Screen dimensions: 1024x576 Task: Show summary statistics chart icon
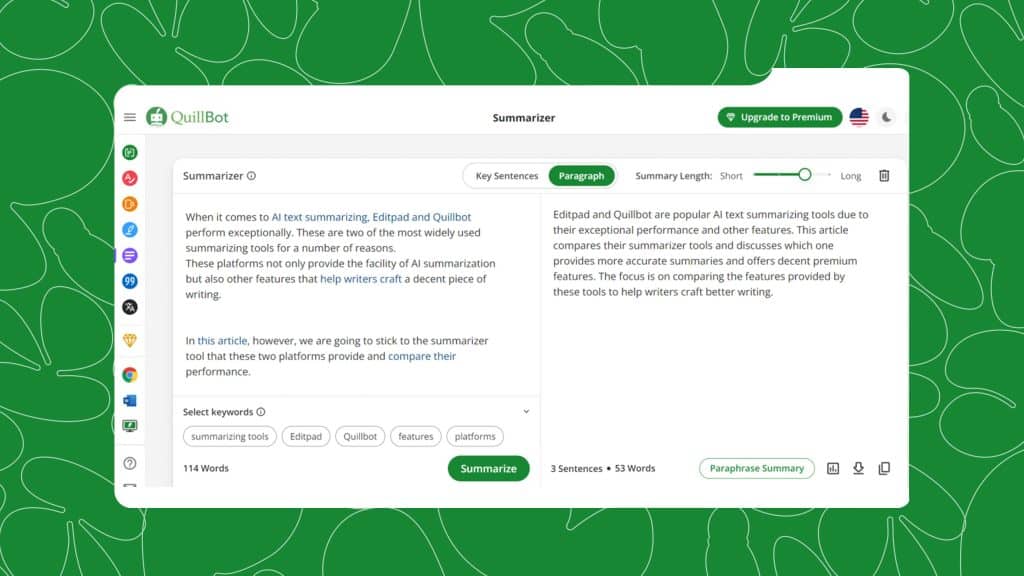[833, 468]
